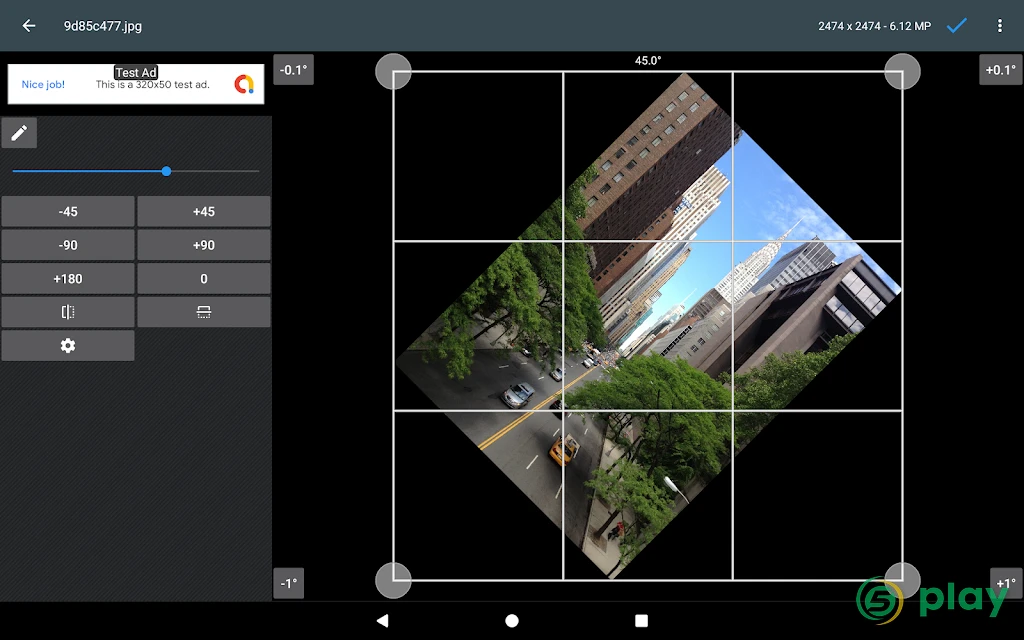
Task: Click the 2474 x 2474 - 6.12 MP size text
Action: (x=874, y=26)
